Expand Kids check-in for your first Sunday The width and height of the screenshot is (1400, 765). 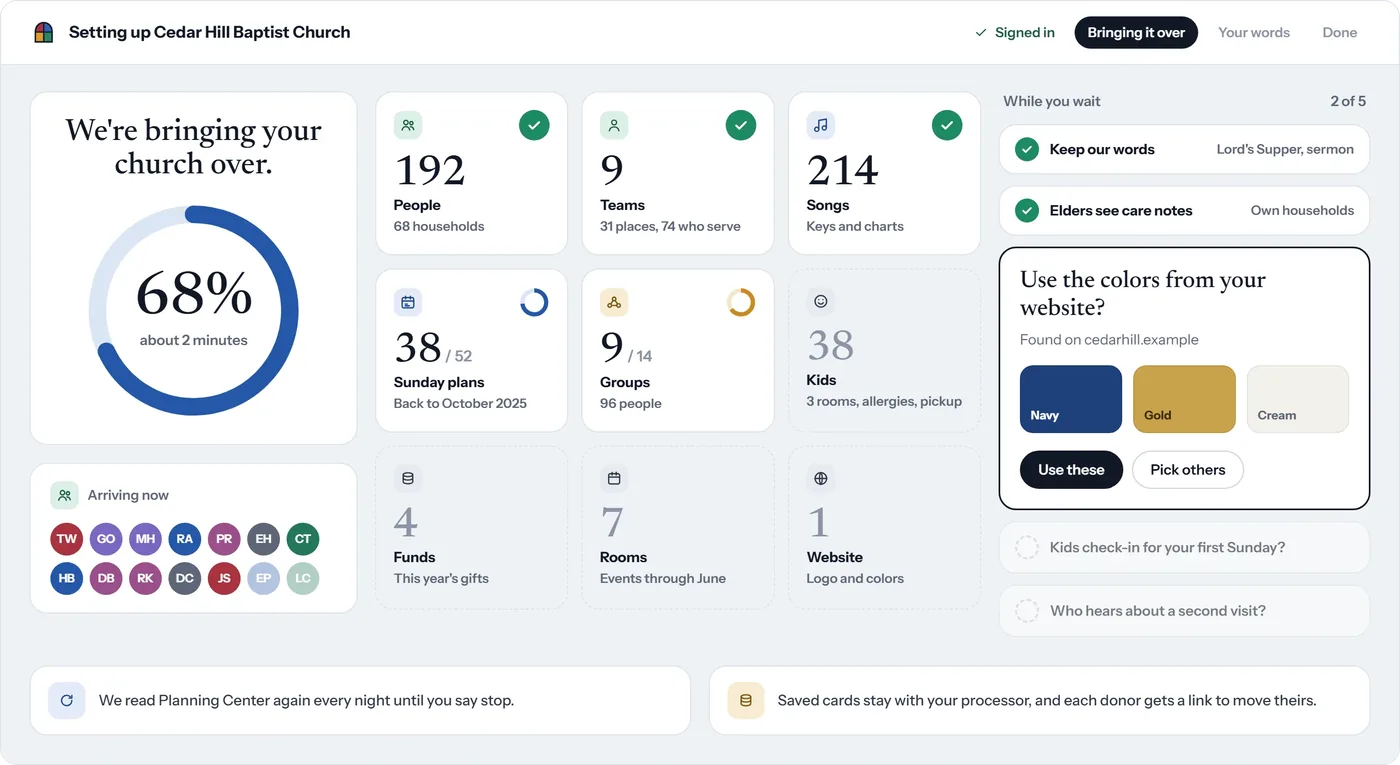(1184, 548)
